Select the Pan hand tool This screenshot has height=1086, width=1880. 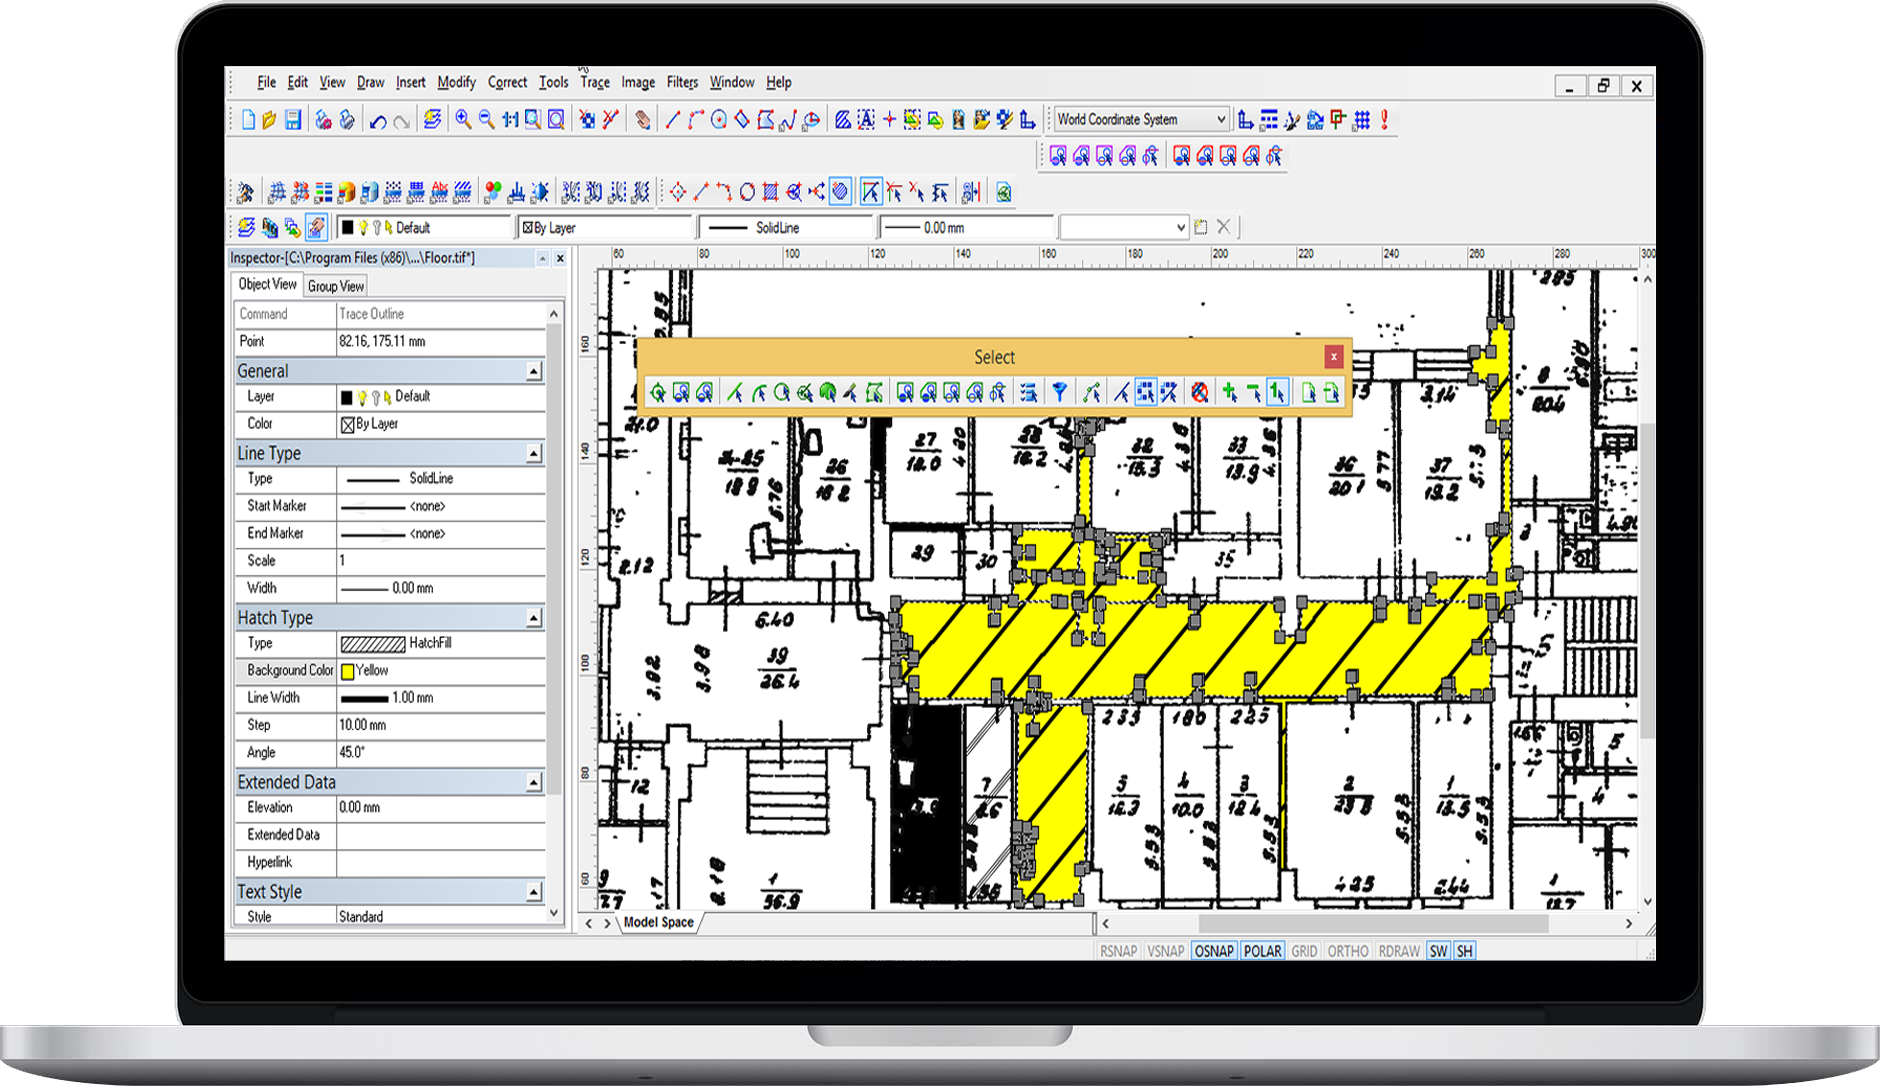[643, 119]
